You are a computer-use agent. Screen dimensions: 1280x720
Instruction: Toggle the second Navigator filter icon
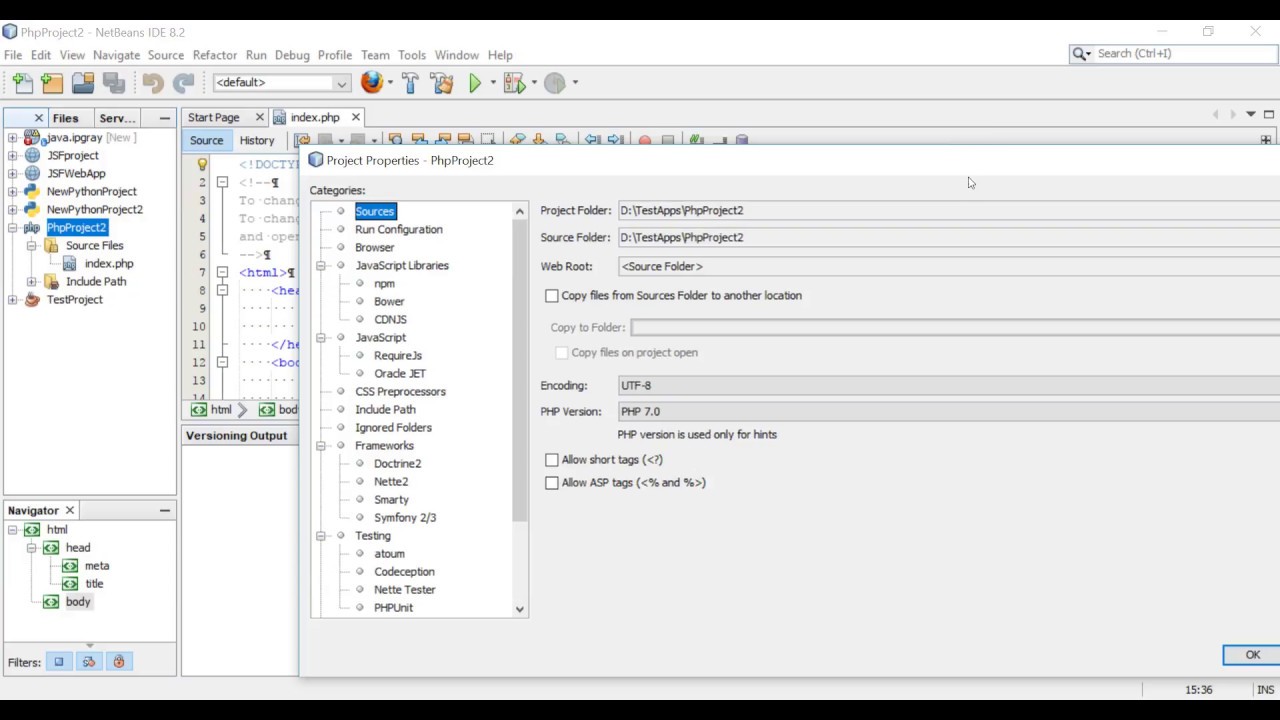(89, 662)
